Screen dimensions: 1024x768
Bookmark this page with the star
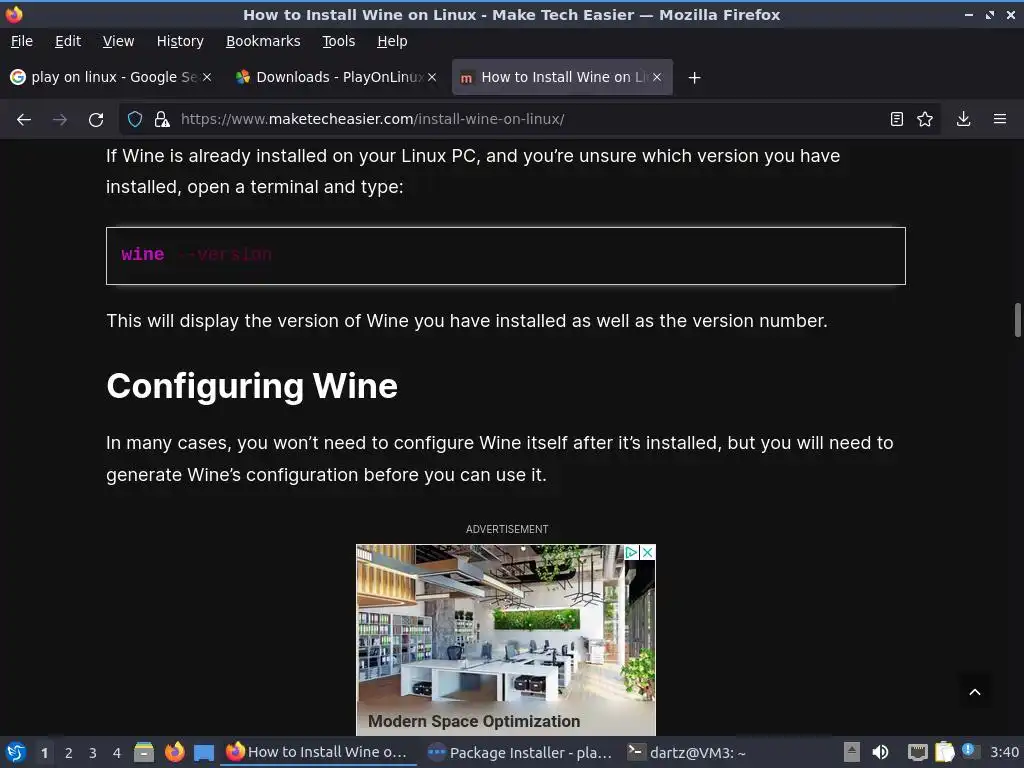[x=925, y=119]
